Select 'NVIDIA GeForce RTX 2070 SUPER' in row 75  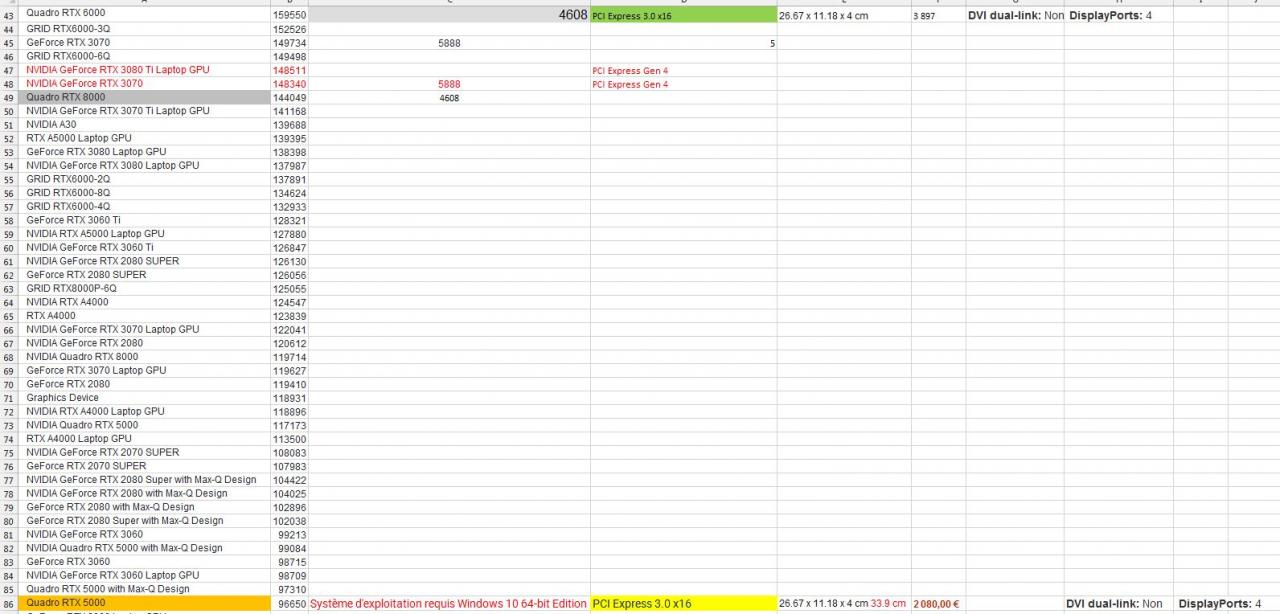[144, 452]
